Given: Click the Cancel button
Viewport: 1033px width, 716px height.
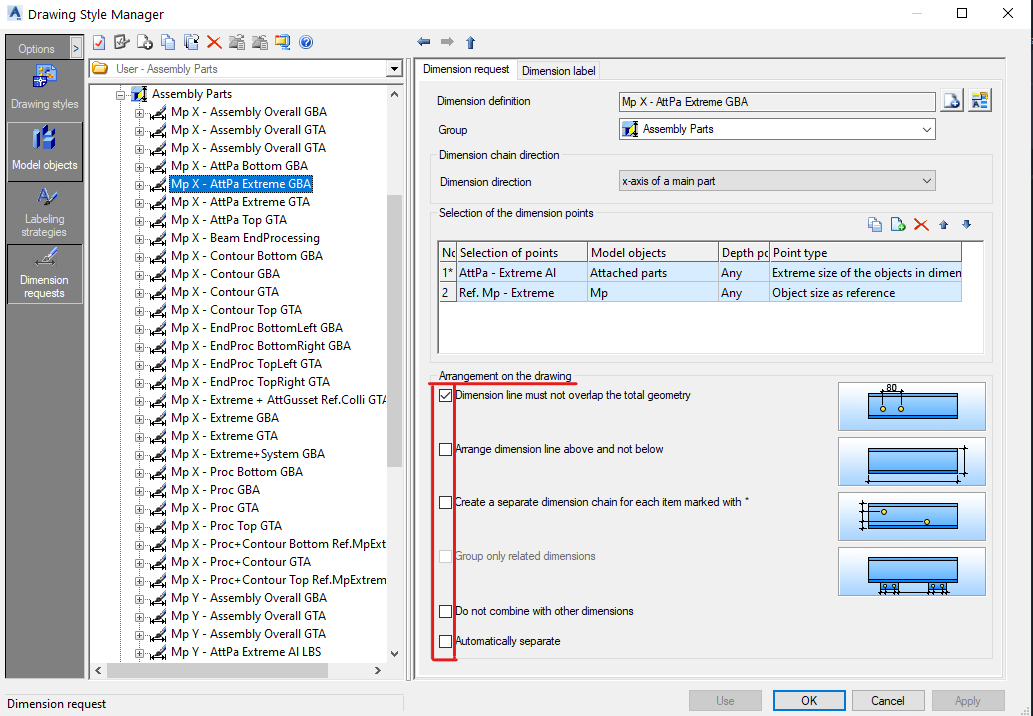Looking at the screenshot, I should [887, 700].
